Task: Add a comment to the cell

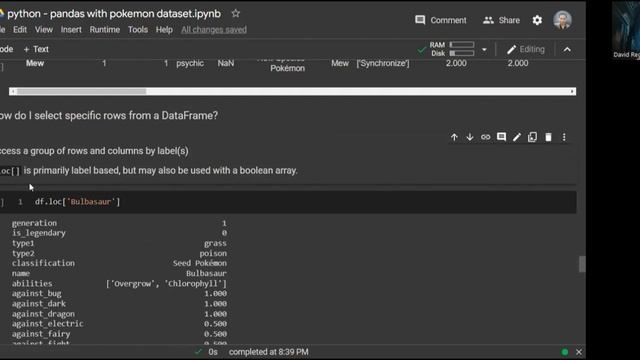Action: click(501, 137)
